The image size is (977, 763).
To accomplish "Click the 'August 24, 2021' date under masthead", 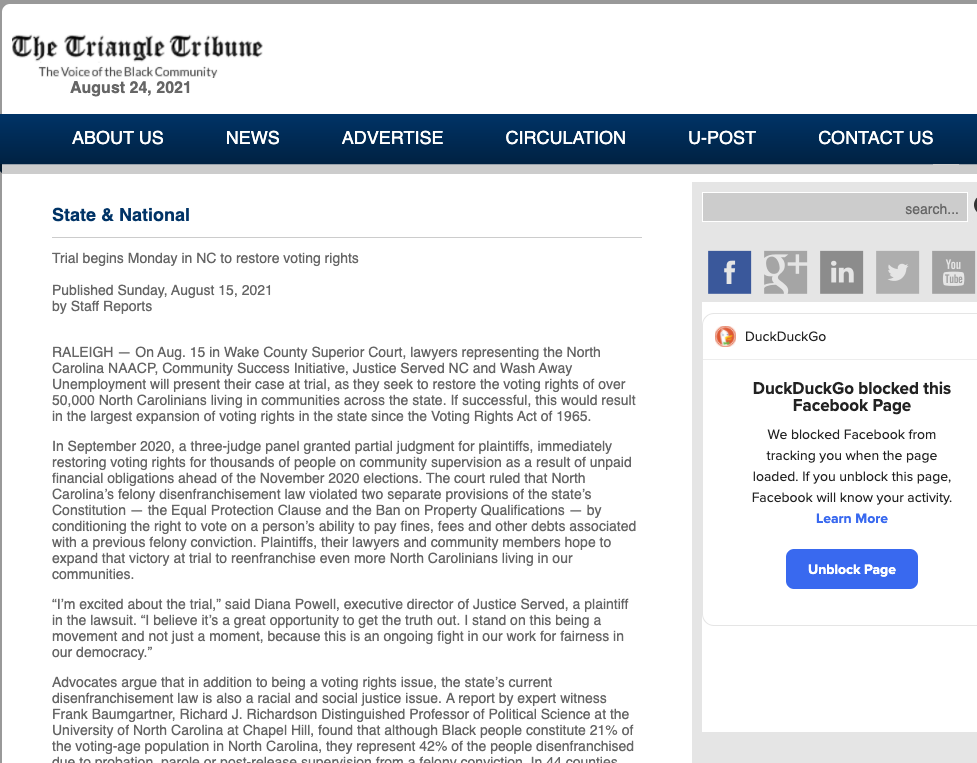I will click(x=130, y=88).
